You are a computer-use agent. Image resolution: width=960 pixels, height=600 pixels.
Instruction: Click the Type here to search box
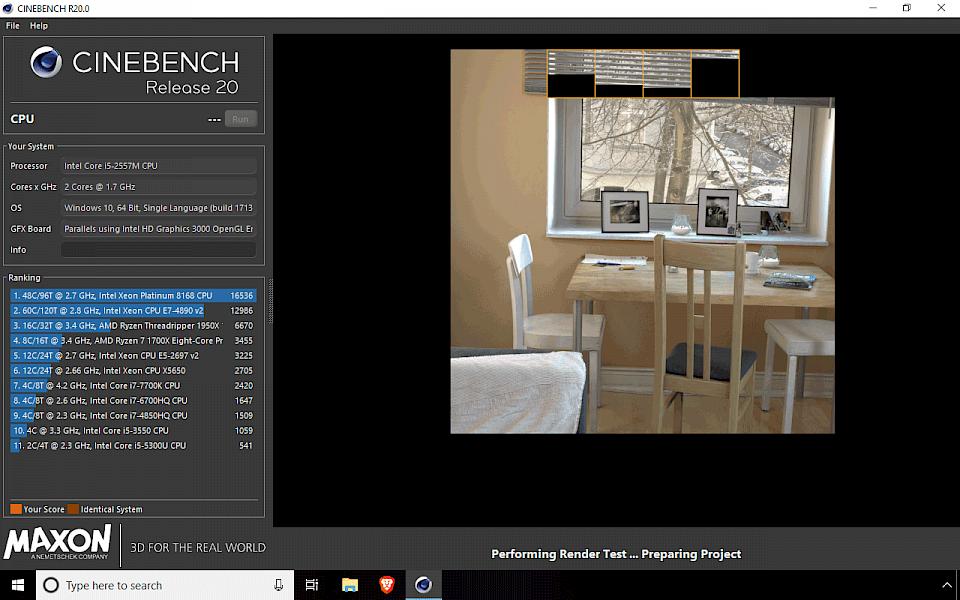pos(165,585)
